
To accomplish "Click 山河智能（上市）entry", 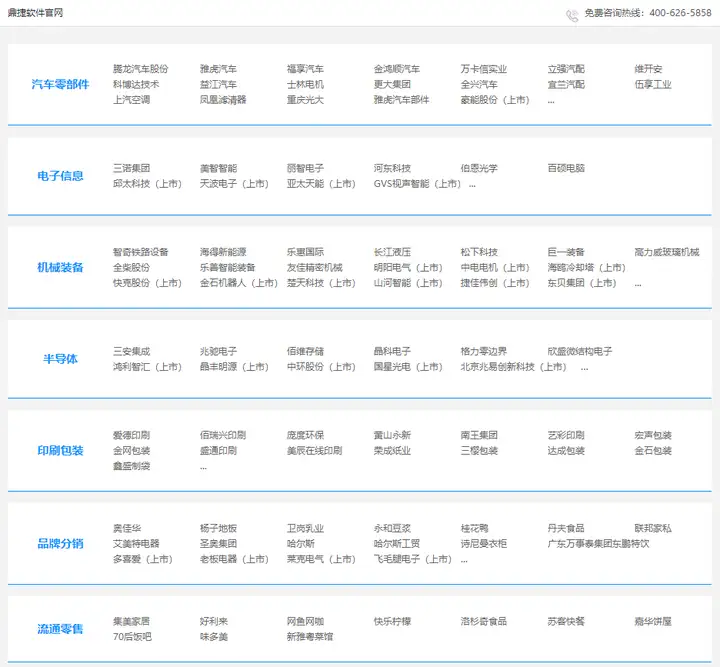I will [x=408, y=283].
